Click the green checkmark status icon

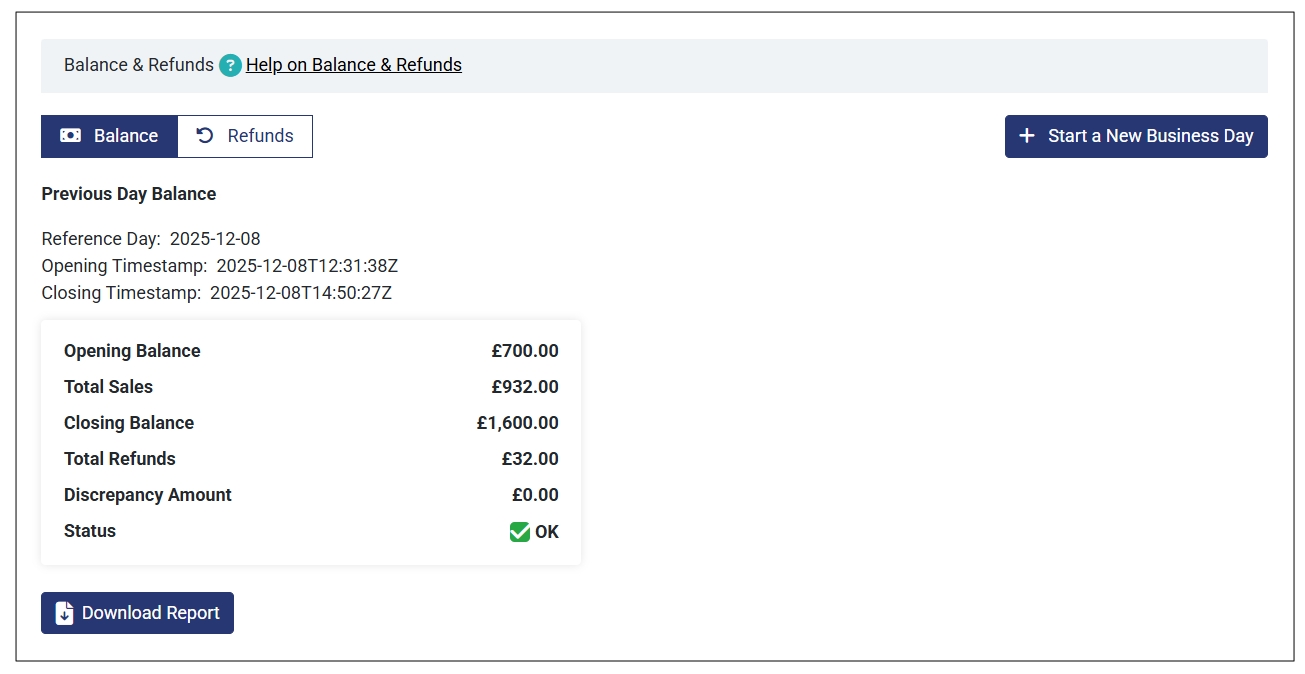coord(519,532)
